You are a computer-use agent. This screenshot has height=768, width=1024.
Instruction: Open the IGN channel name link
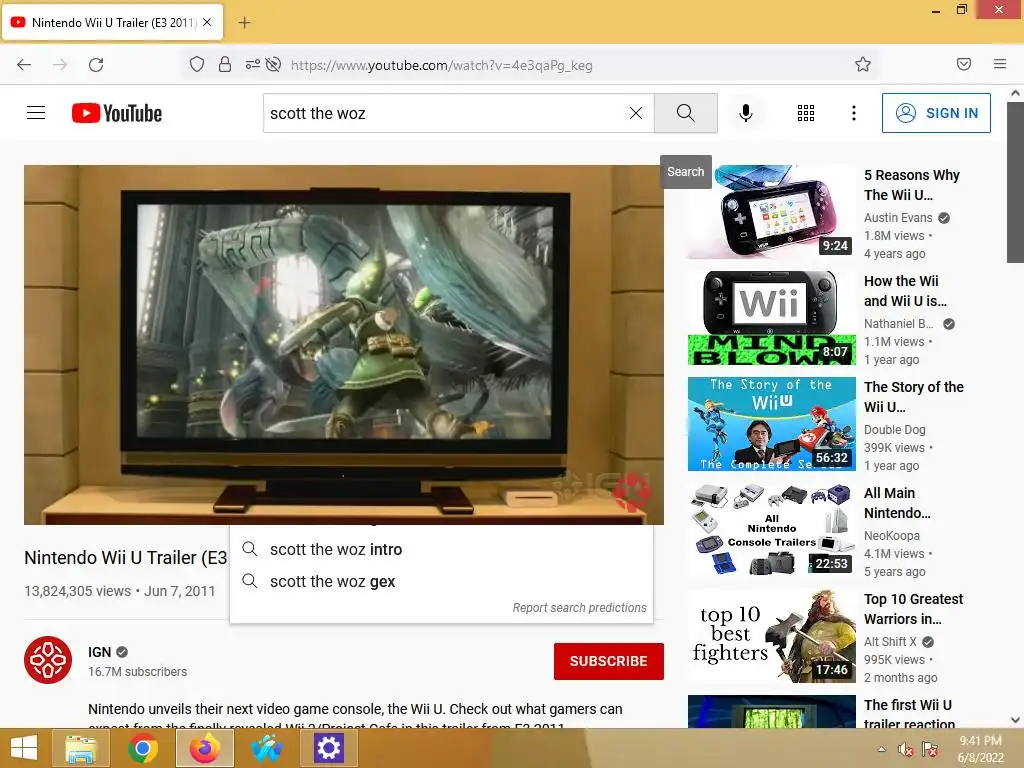click(99, 652)
